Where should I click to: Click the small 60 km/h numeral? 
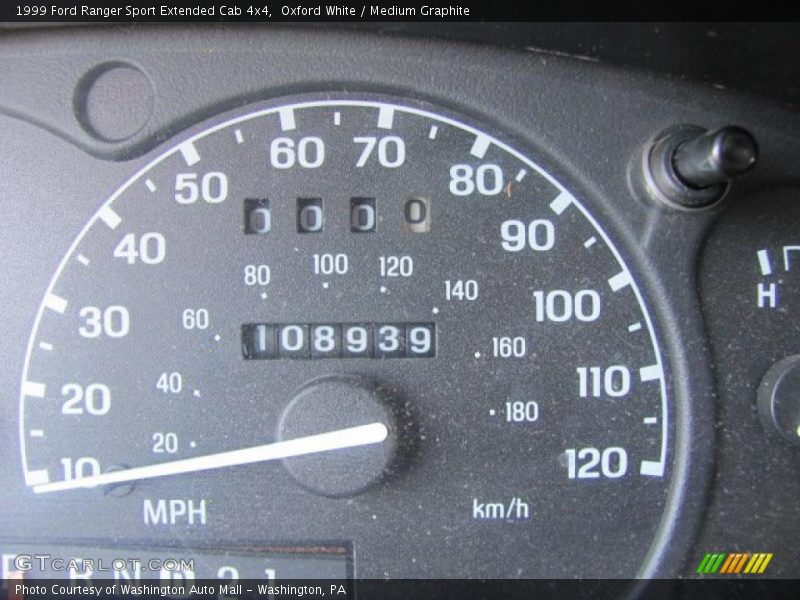[195, 319]
